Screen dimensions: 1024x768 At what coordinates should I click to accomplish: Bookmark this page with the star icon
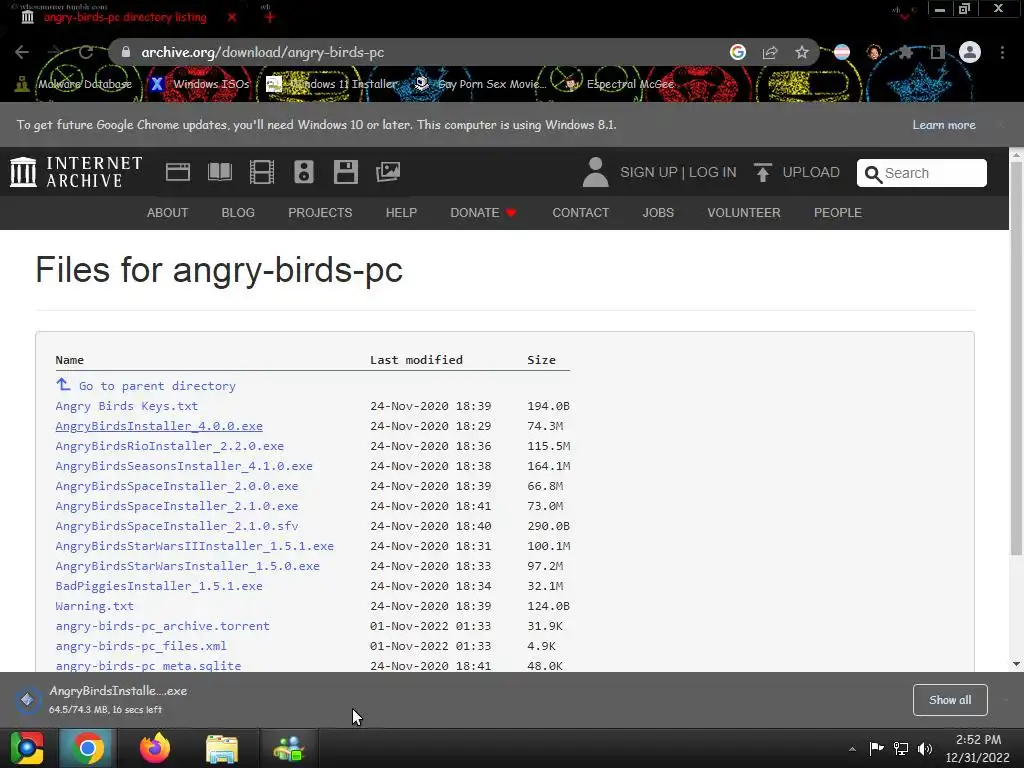(x=802, y=52)
